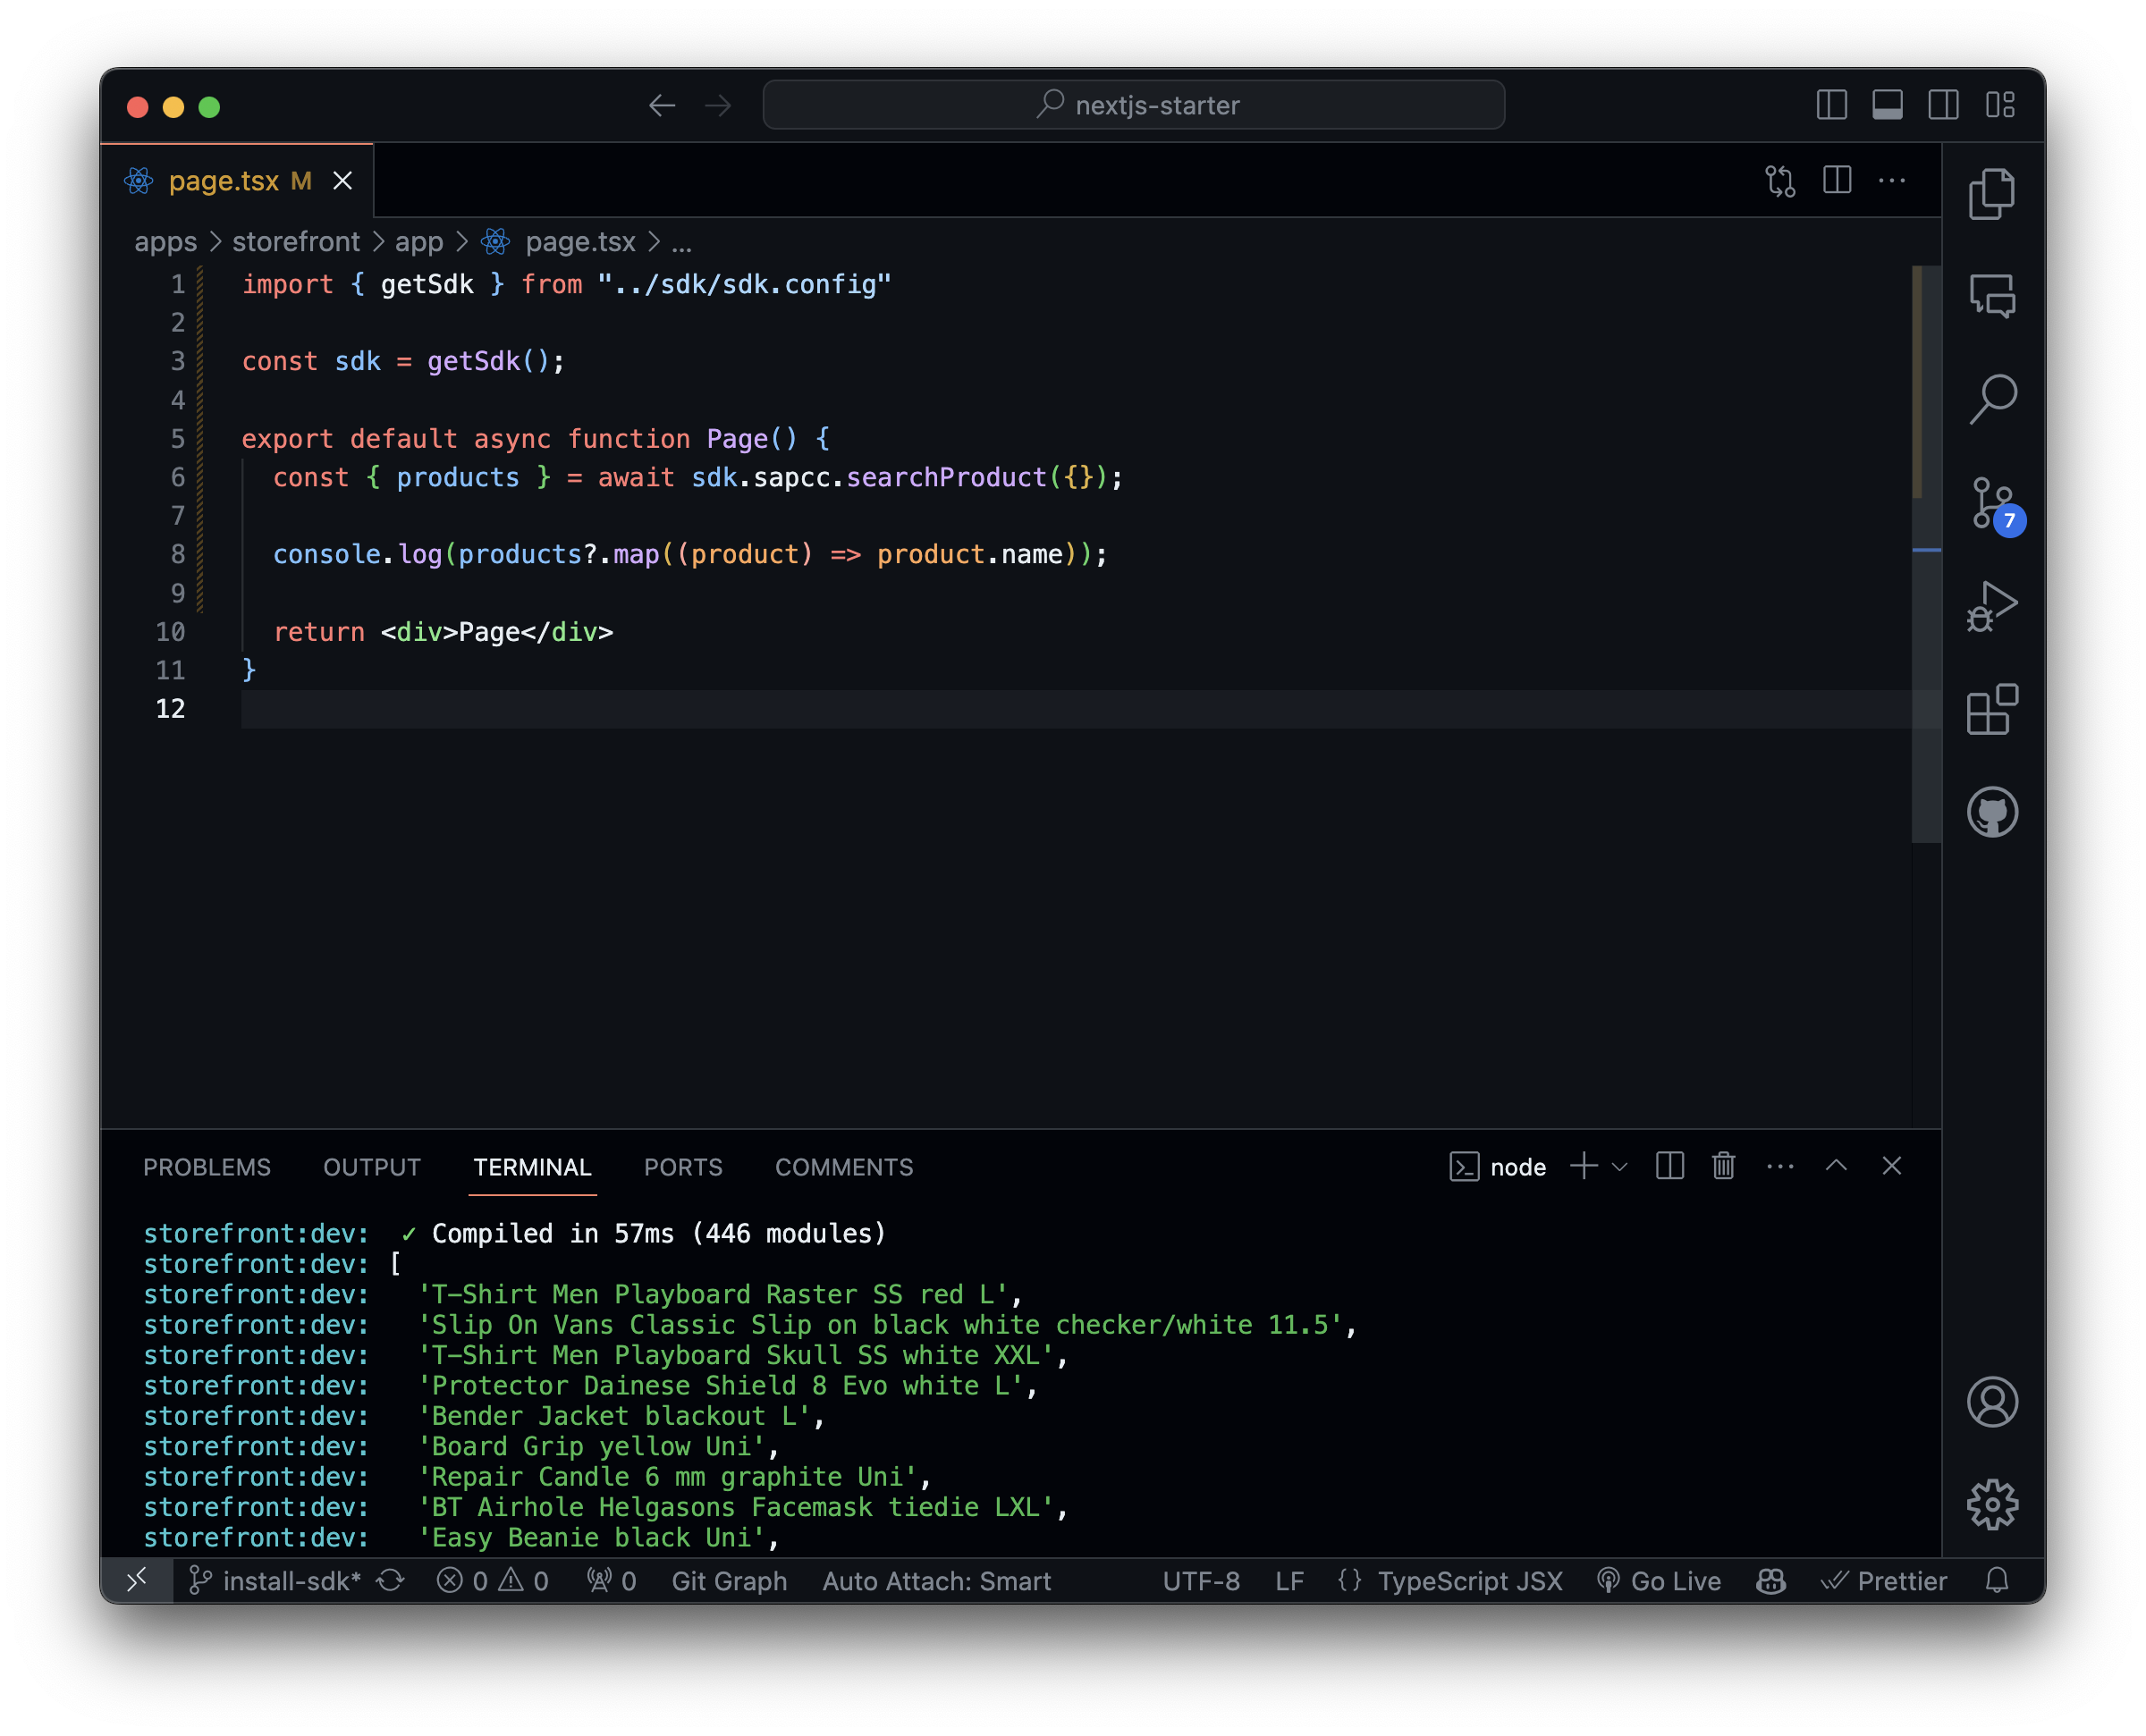The height and width of the screenshot is (1736, 2146).
Task: Click 'Easy Beanie black Uni' terminal line
Action: [598, 1537]
